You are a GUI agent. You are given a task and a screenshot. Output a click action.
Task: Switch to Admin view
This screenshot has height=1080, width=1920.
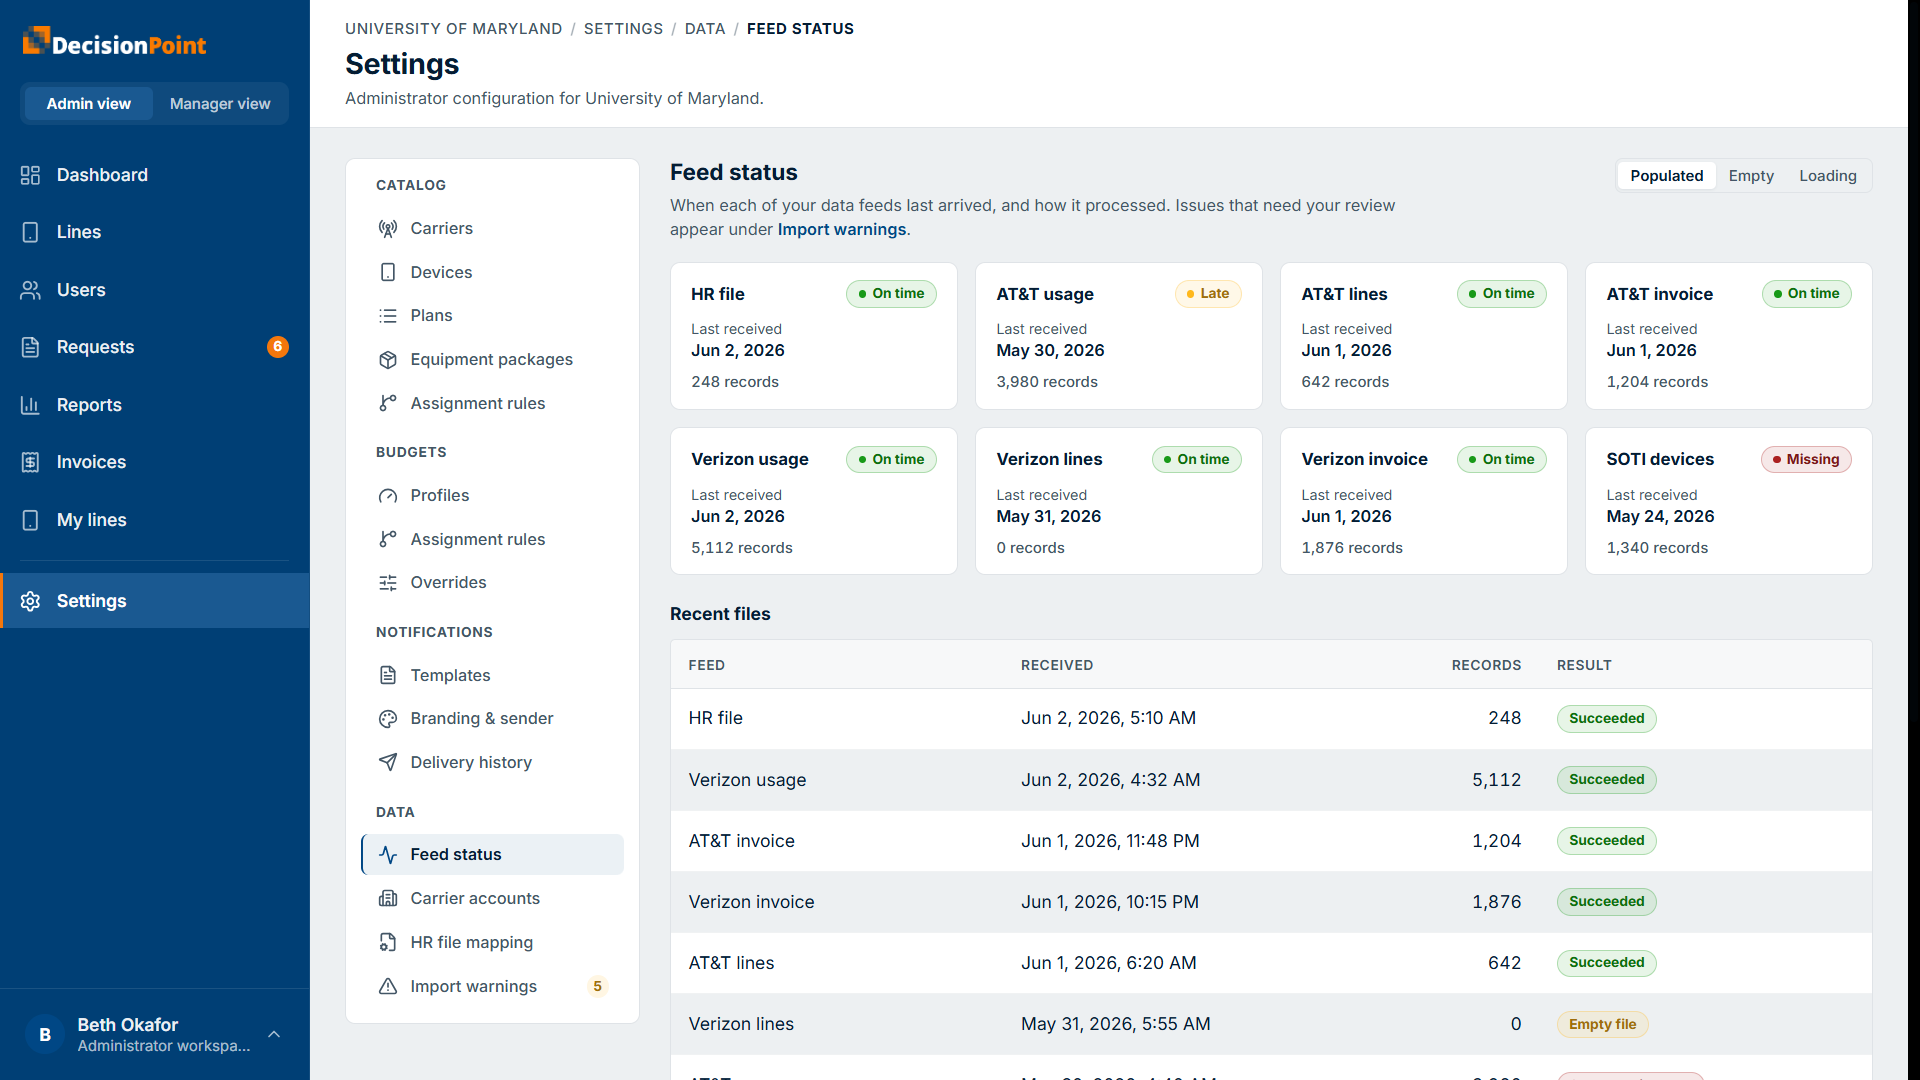pyautogui.click(x=88, y=104)
